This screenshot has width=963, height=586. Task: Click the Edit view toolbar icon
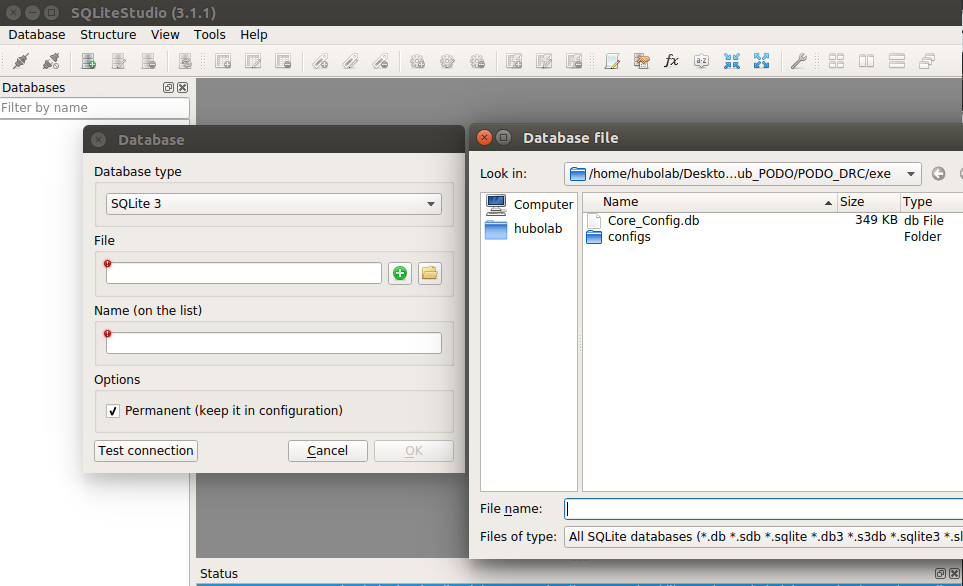[x=544, y=61]
